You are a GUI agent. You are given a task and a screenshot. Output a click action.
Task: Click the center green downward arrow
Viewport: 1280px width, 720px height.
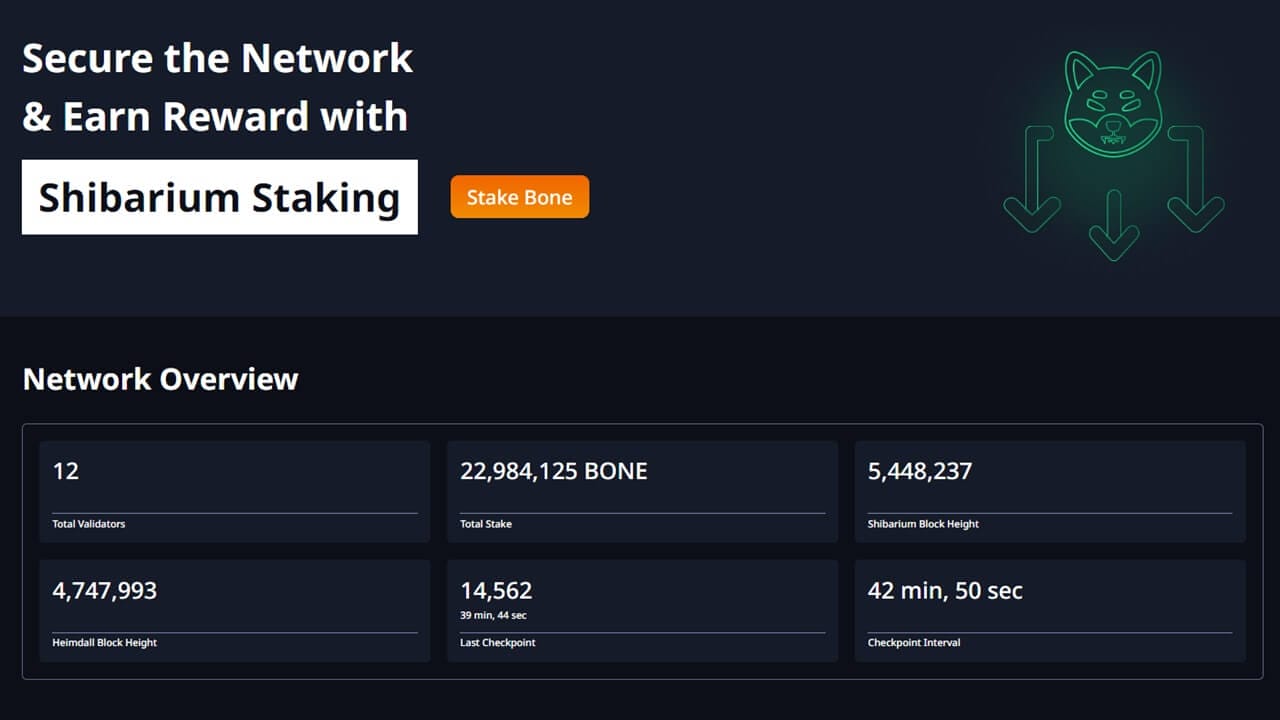click(x=1113, y=232)
